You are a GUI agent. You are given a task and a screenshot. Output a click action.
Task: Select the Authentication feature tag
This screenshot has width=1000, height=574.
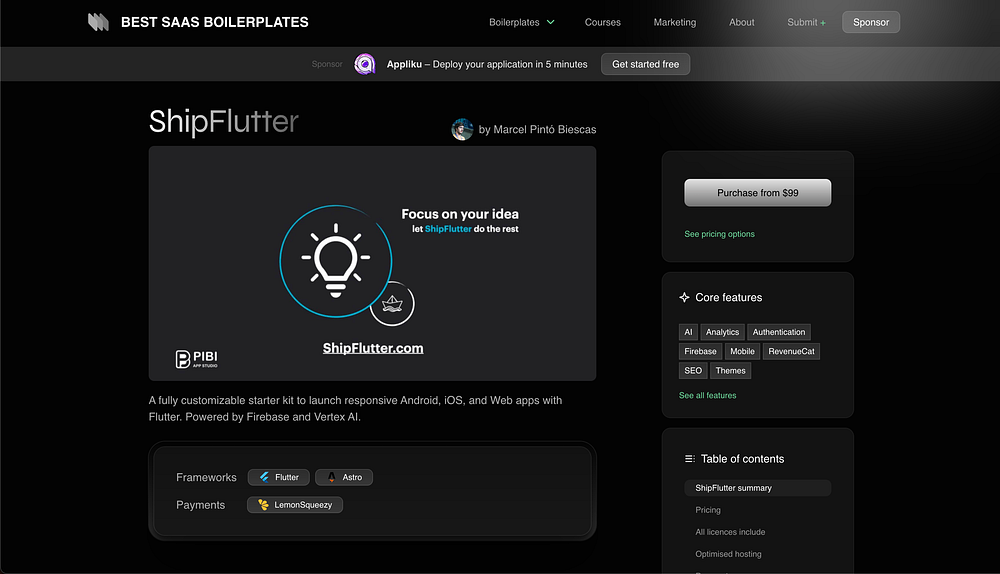click(x=779, y=332)
